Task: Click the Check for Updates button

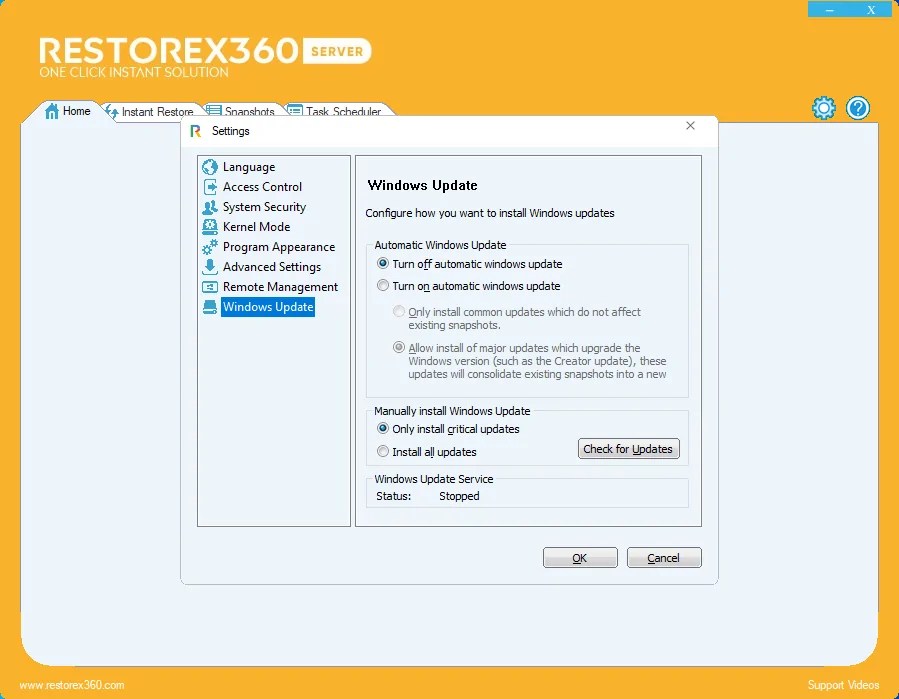Action: coord(628,449)
